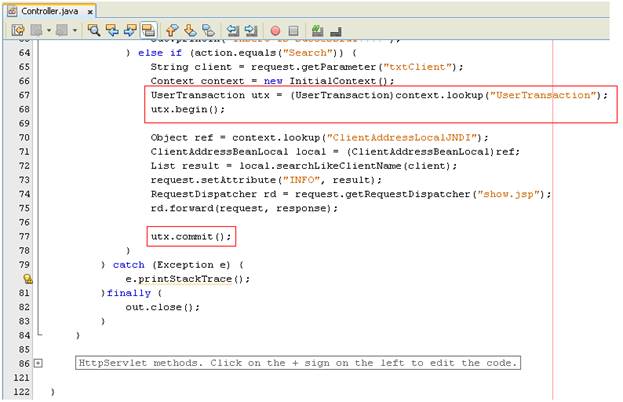Place cursor on 'utx.begin();' statement
The height and width of the screenshot is (402, 623).
tap(188, 109)
